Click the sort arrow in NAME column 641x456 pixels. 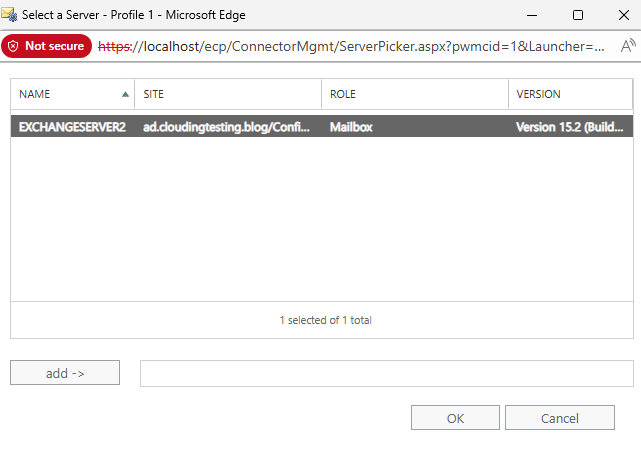click(125, 94)
